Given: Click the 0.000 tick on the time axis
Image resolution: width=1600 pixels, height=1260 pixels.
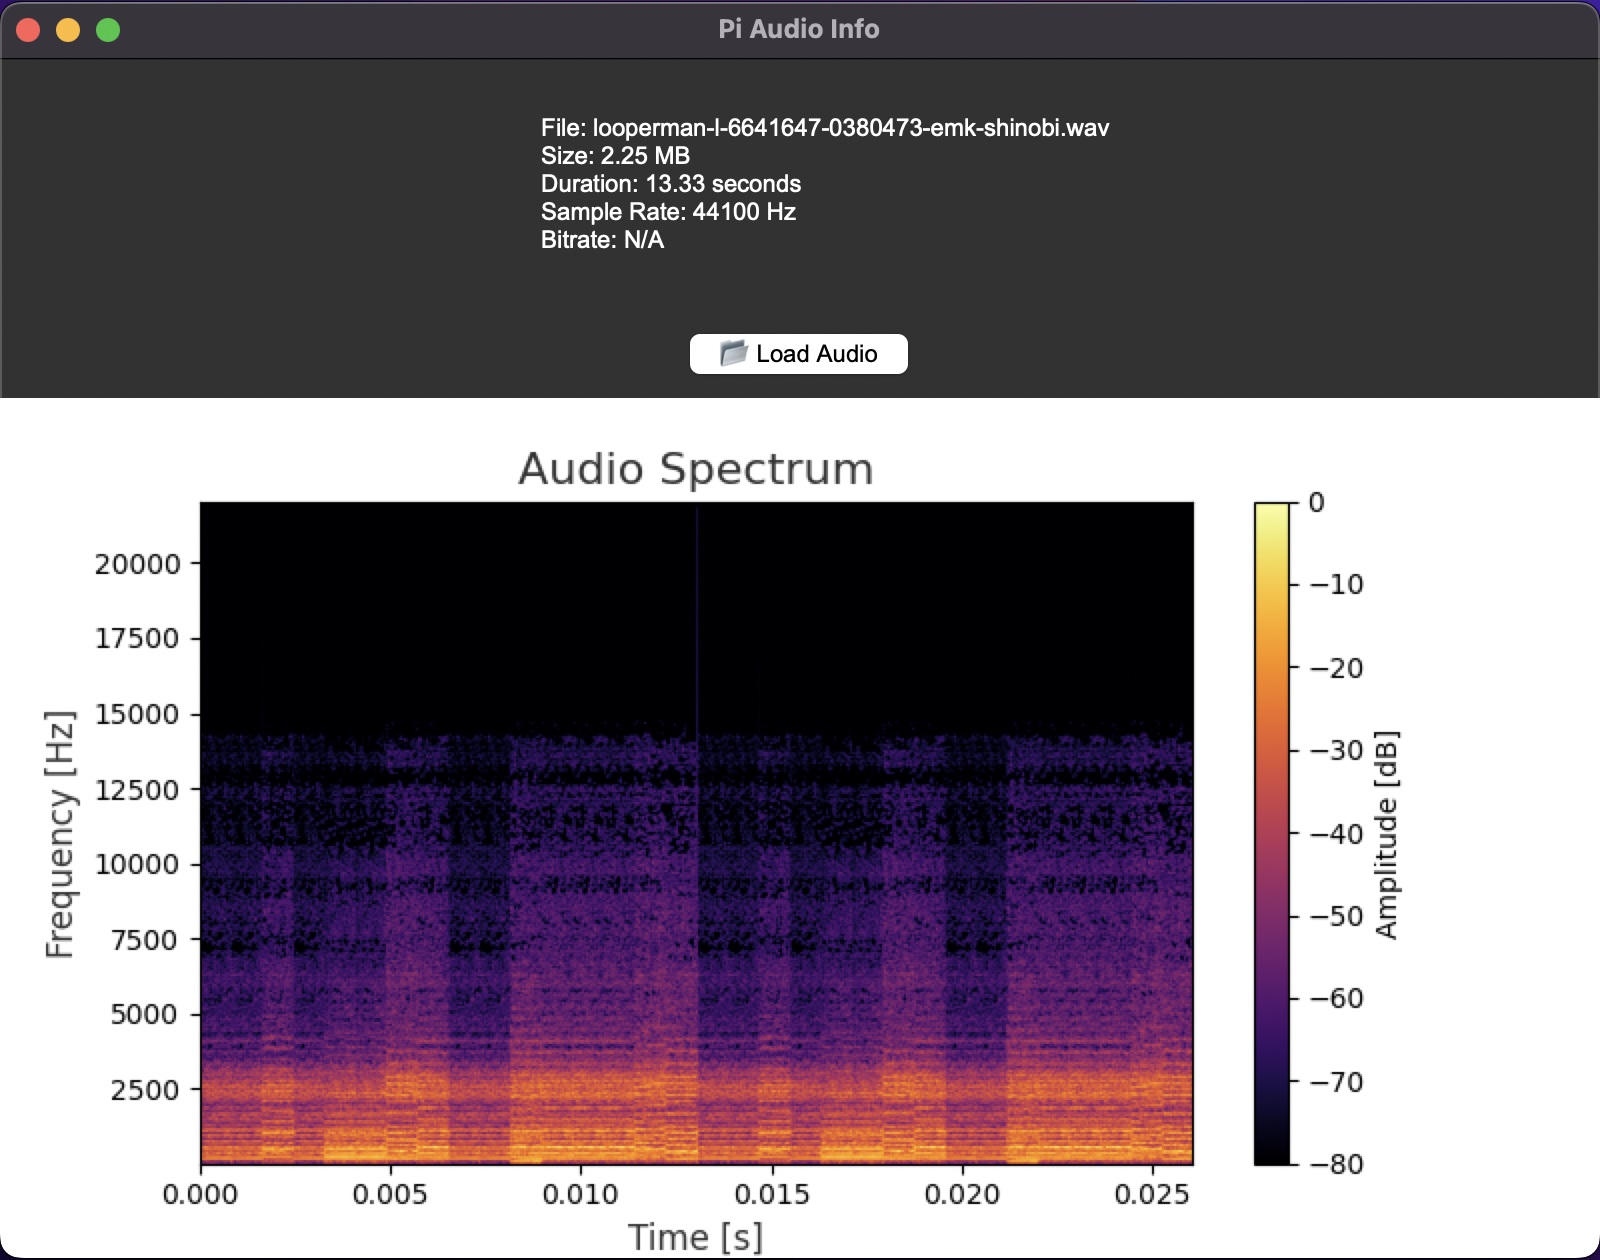Looking at the screenshot, I should 201,1193.
